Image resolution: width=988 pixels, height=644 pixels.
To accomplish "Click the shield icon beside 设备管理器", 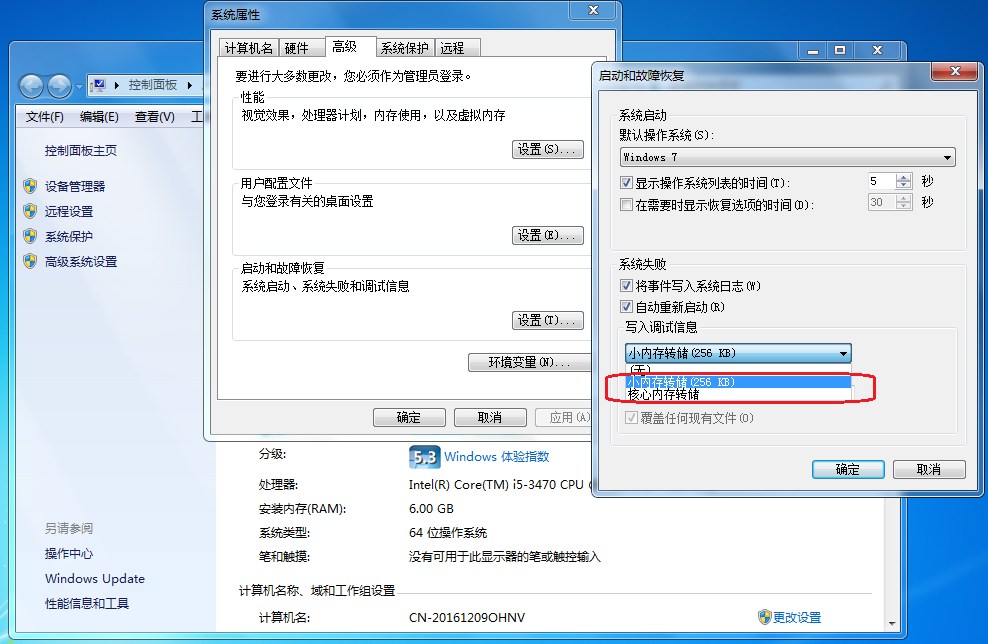I will pos(30,186).
